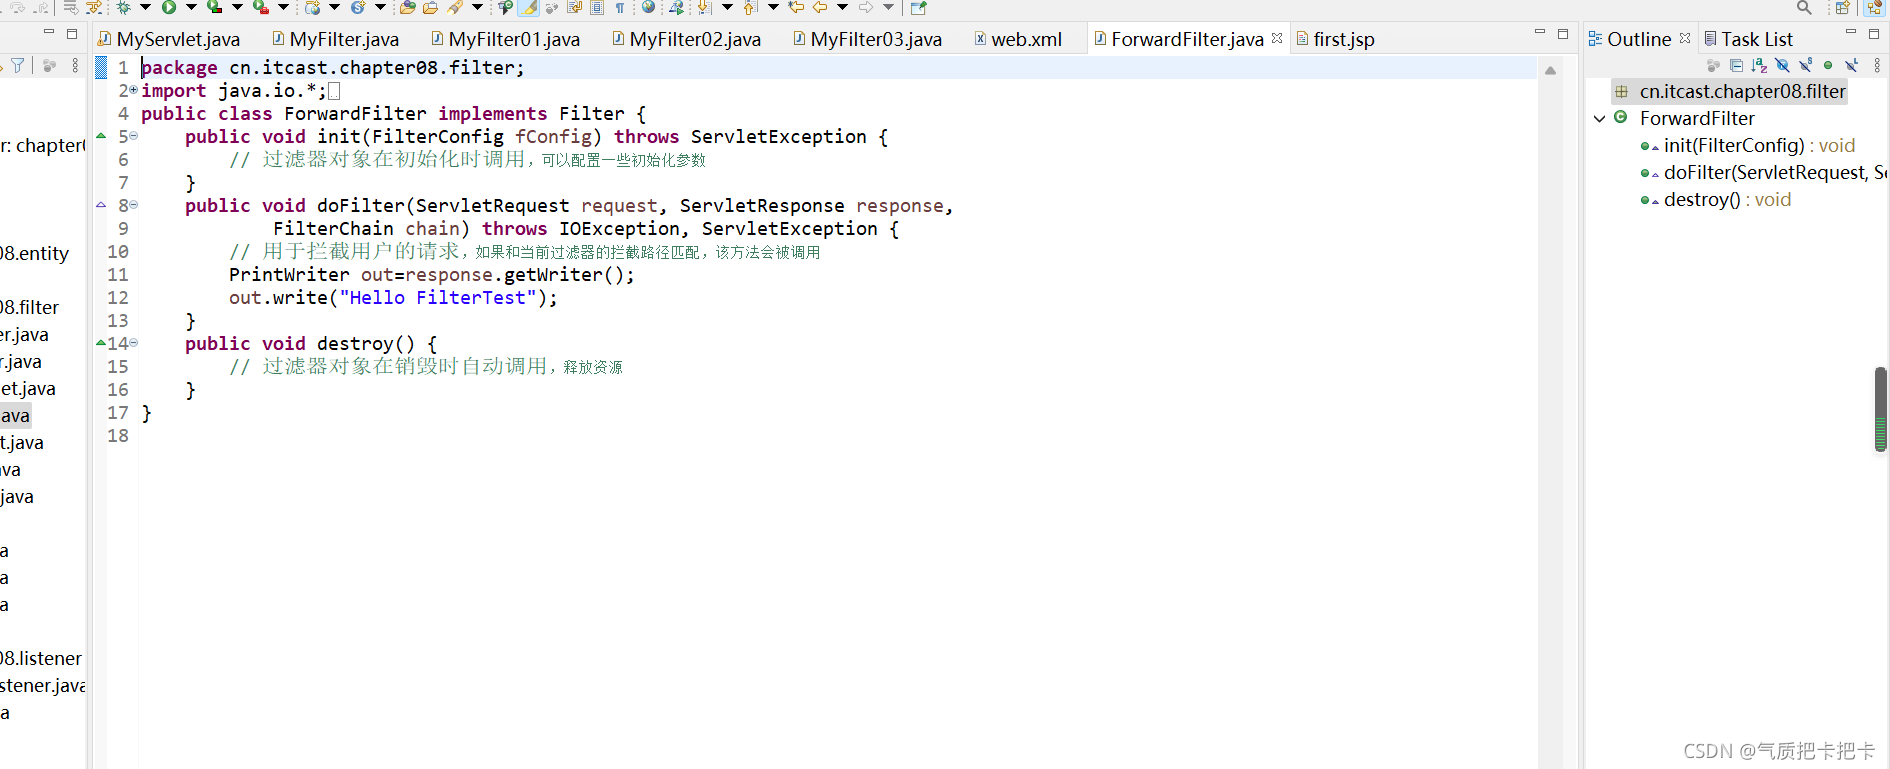The height and width of the screenshot is (769, 1890).
Task: Collapse the destroy method fold on line 14
Action: click(133, 343)
